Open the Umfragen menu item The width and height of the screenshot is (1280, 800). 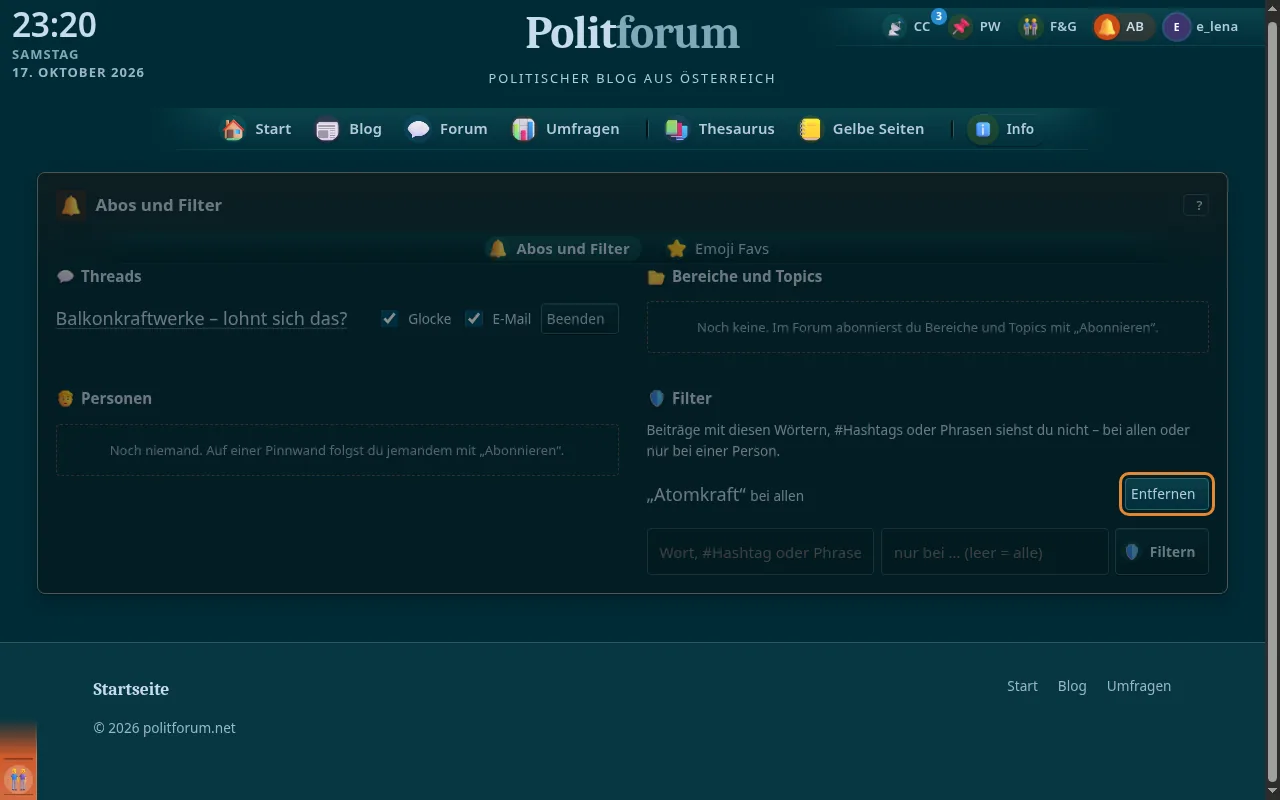pos(566,129)
